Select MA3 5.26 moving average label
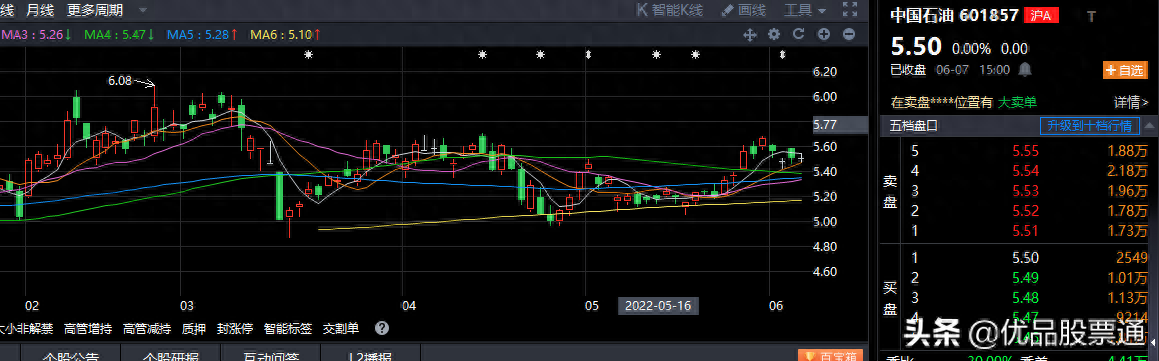Screen dimensions: 1159x361 point(36,34)
